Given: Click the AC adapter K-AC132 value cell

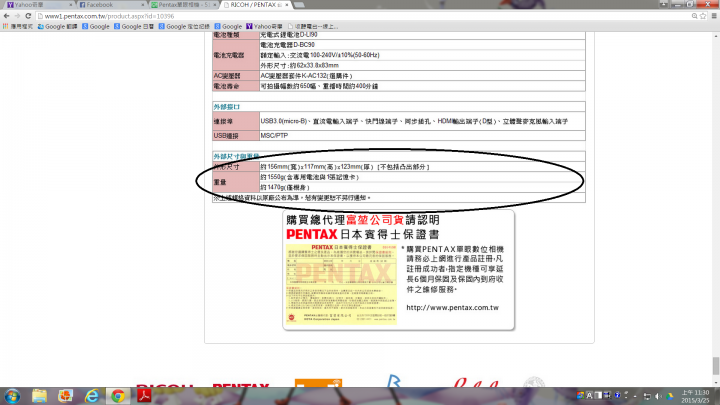Looking at the screenshot, I should click(x=422, y=76).
